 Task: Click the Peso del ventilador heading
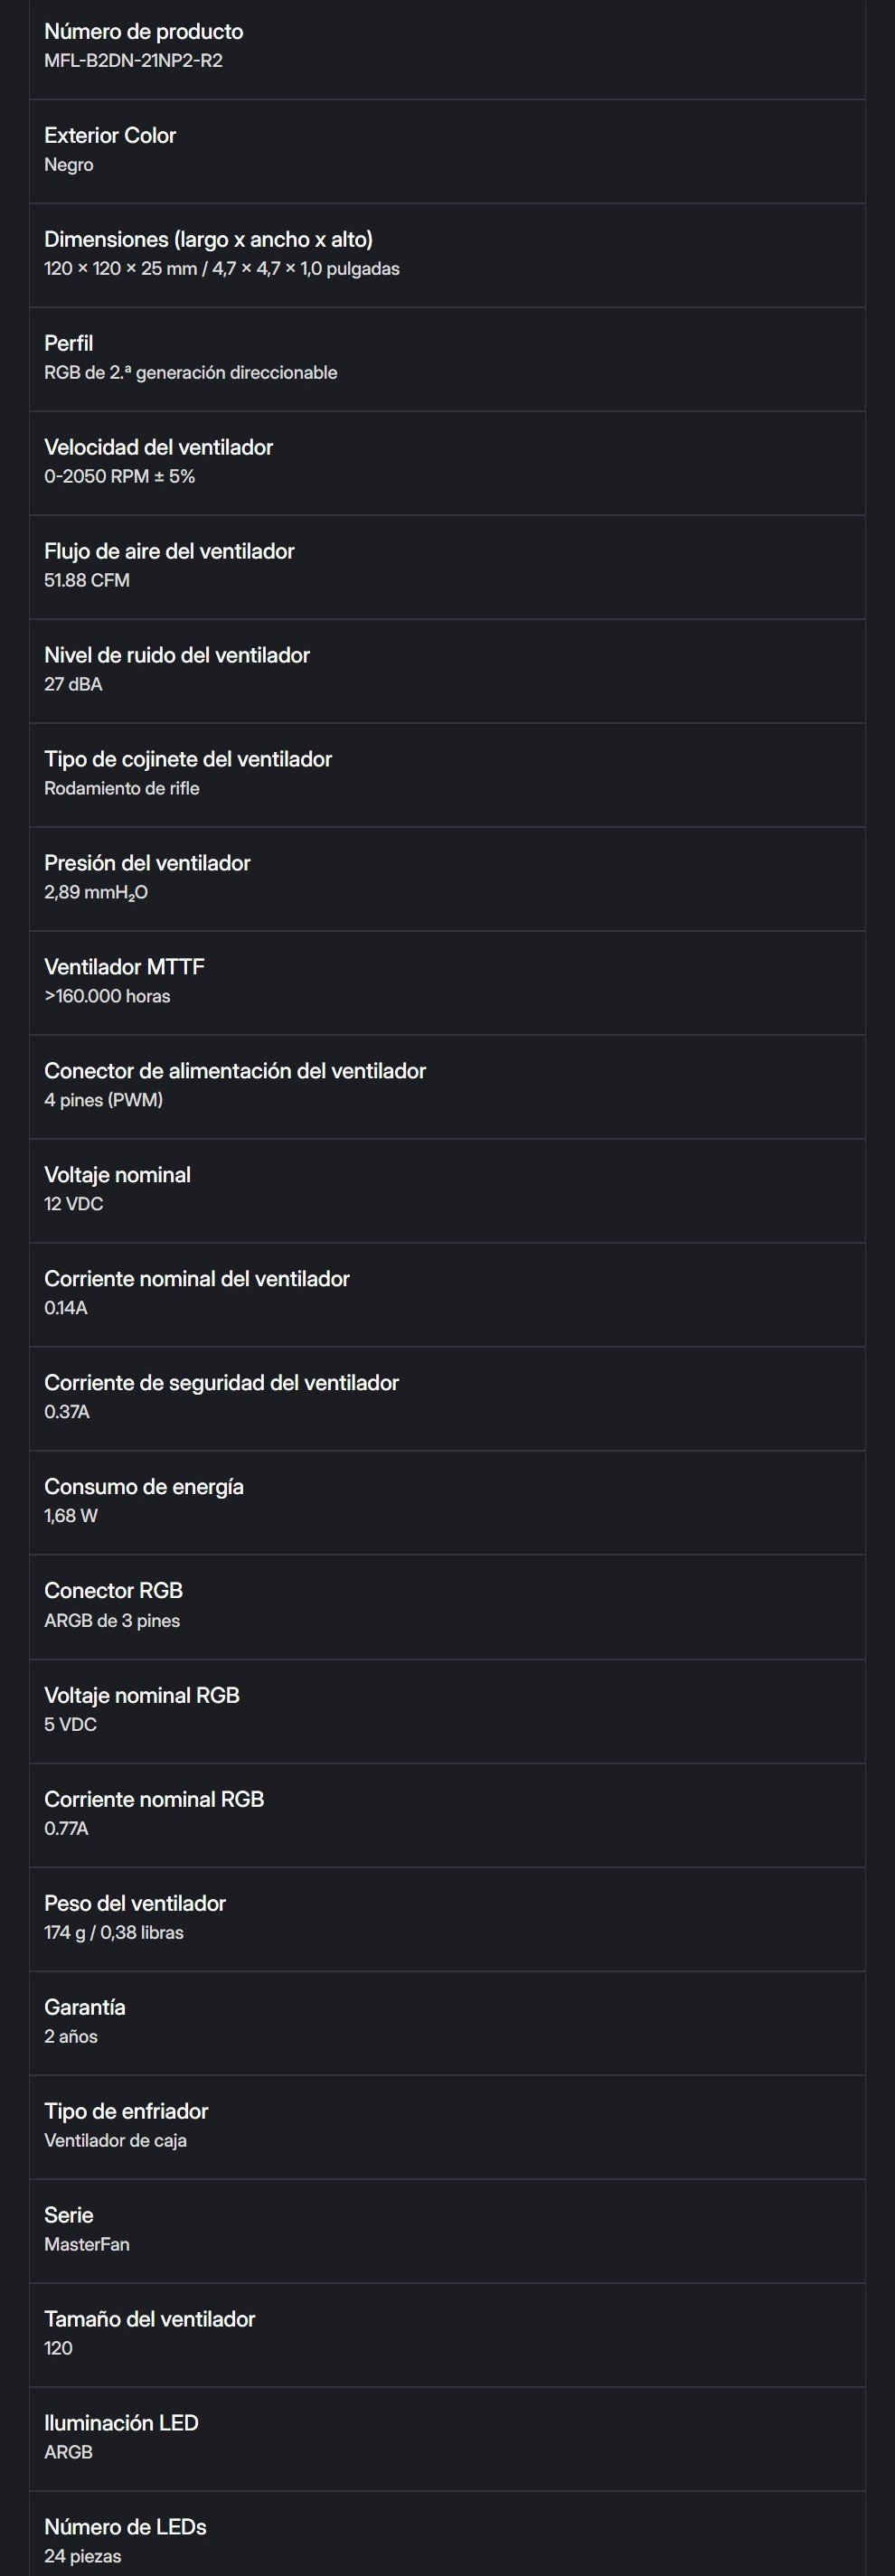tap(135, 1904)
